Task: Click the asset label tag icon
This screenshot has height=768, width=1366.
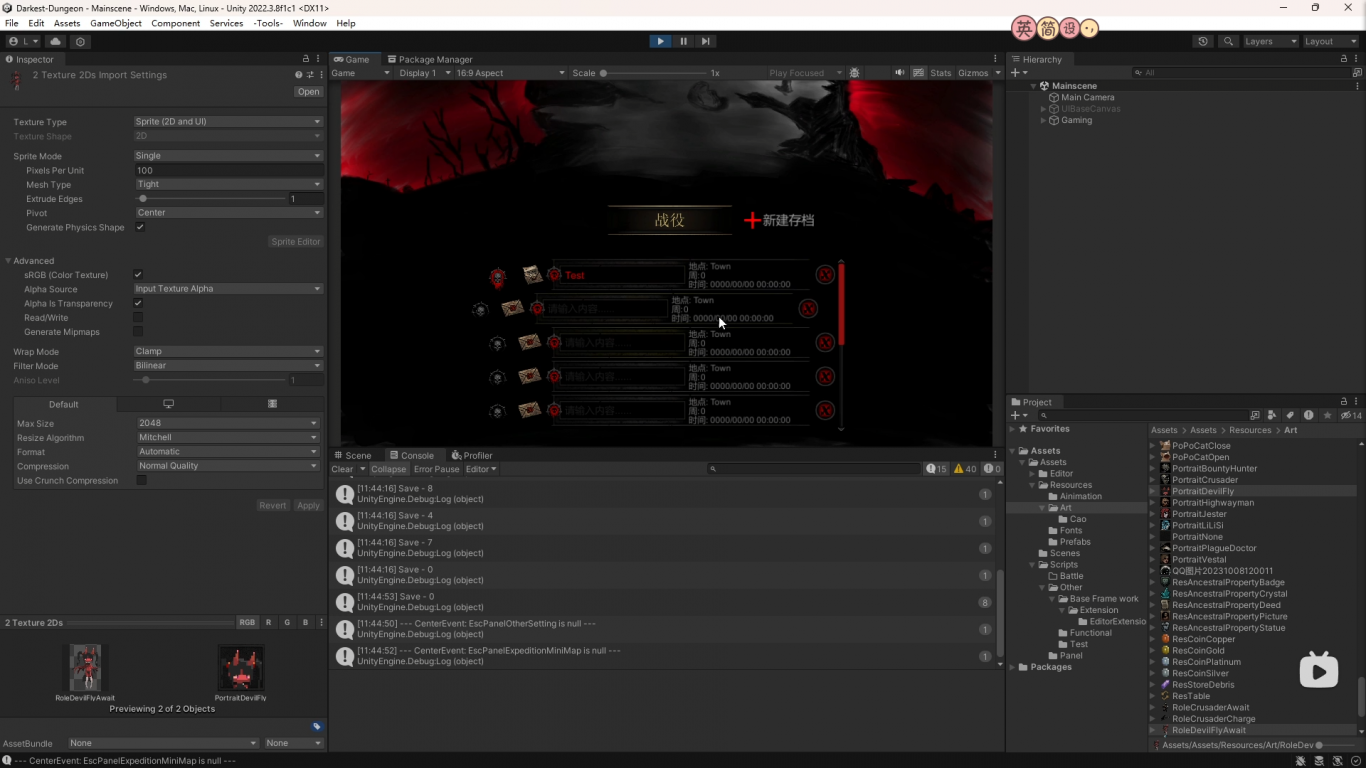Action: tap(317, 727)
